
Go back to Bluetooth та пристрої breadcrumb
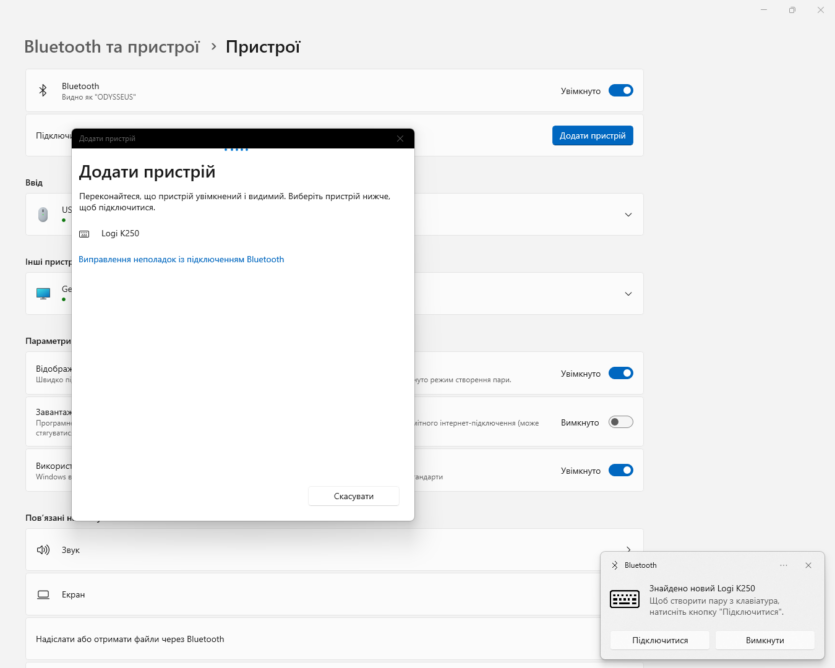(112, 47)
